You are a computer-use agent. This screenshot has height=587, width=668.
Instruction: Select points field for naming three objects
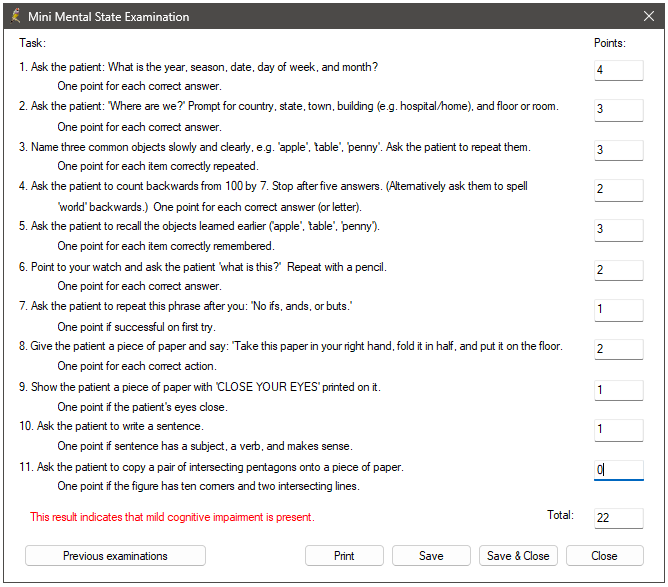click(619, 150)
